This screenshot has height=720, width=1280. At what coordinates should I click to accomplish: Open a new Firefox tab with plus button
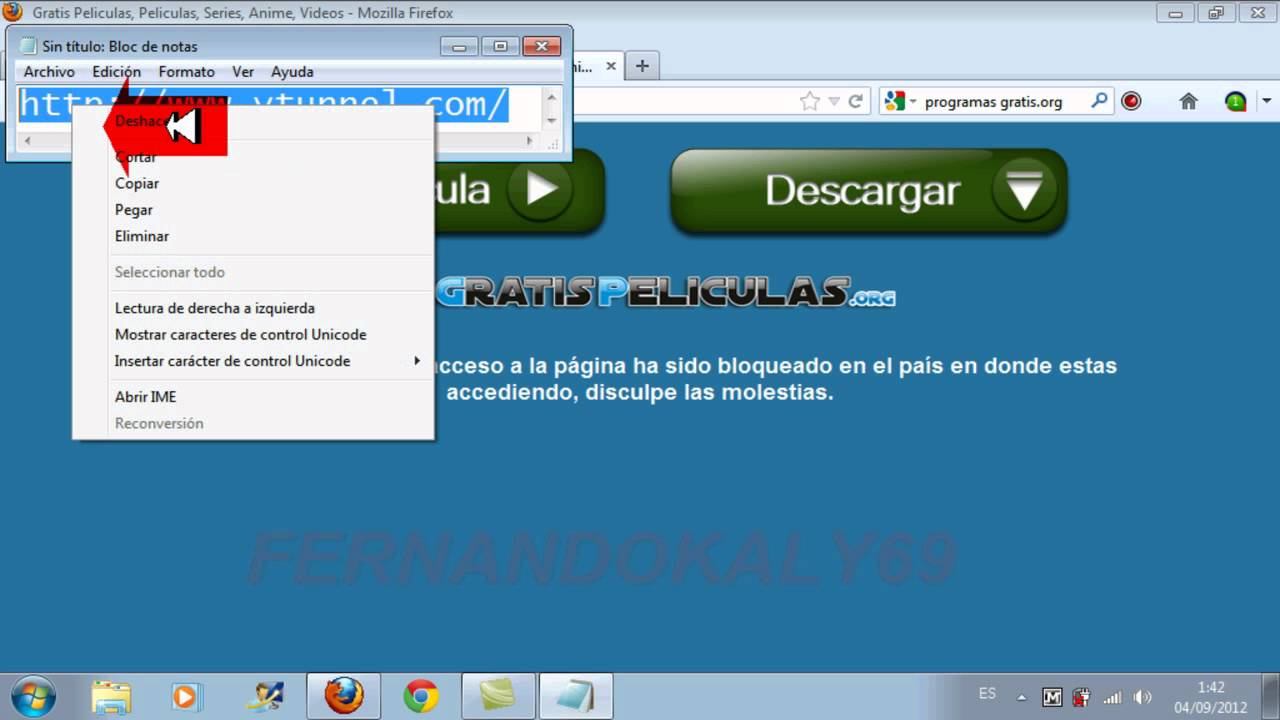pyautogui.click(x=642, y=66)
